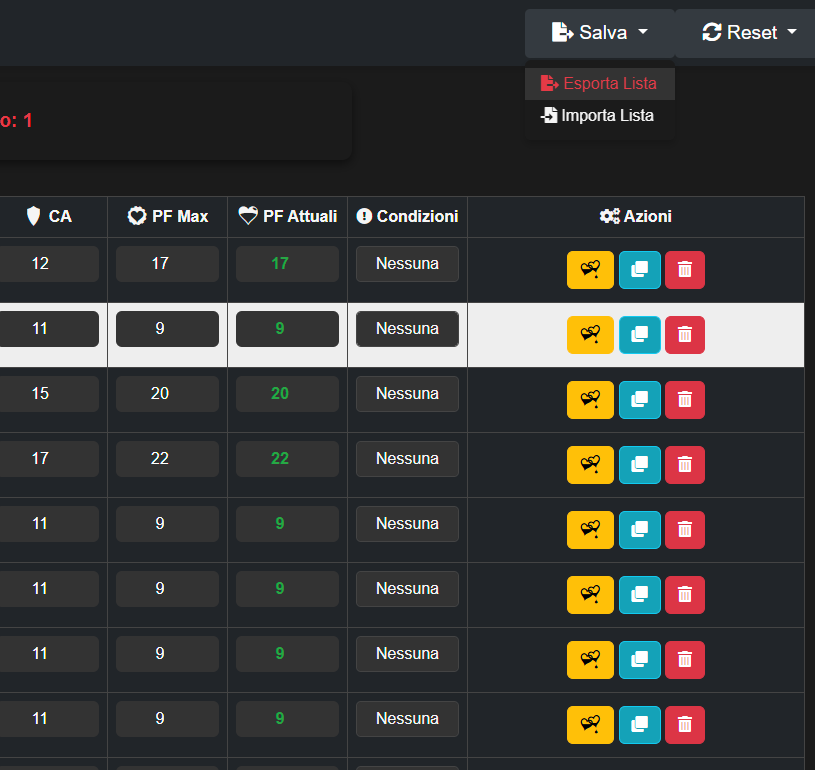Click the PF Max field showing 22

167,459
